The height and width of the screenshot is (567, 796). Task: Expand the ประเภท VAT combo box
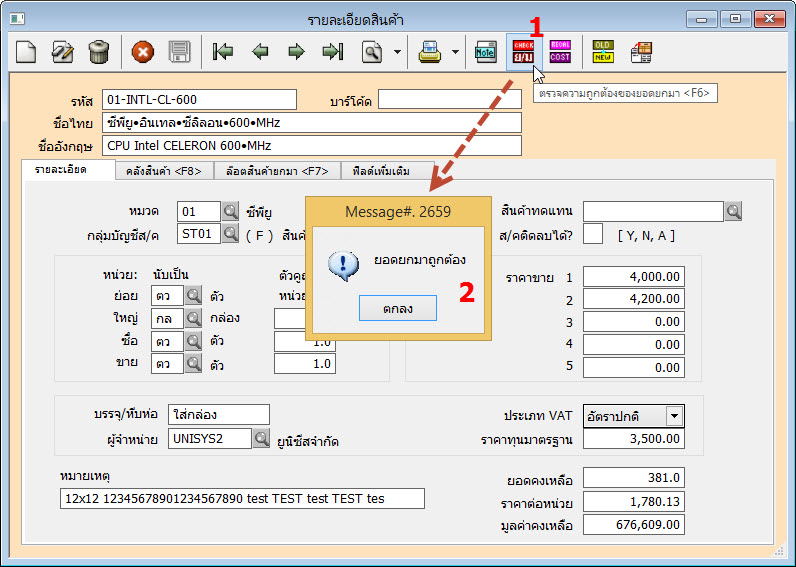point(674,416)
